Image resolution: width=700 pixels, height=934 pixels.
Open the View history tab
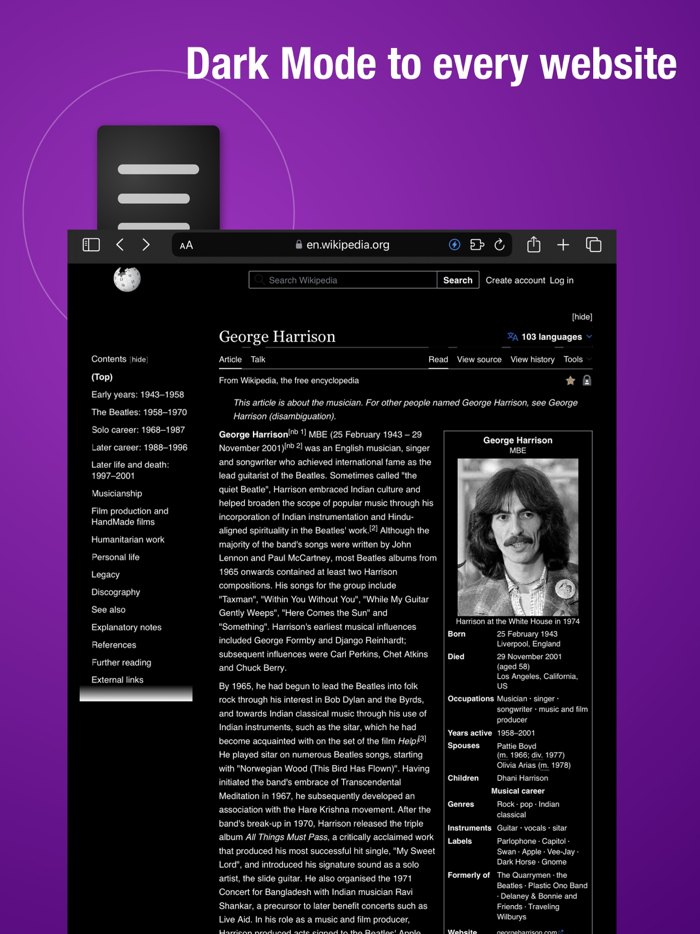(x=533, y=359)
